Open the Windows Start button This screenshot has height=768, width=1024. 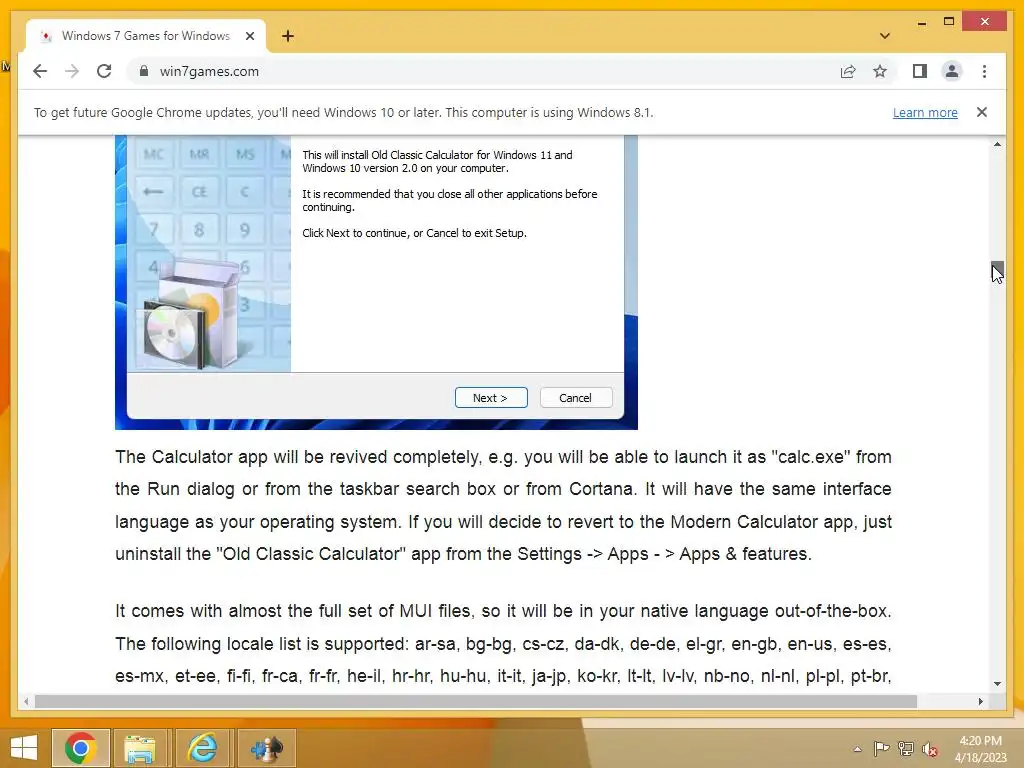(24, 748)
